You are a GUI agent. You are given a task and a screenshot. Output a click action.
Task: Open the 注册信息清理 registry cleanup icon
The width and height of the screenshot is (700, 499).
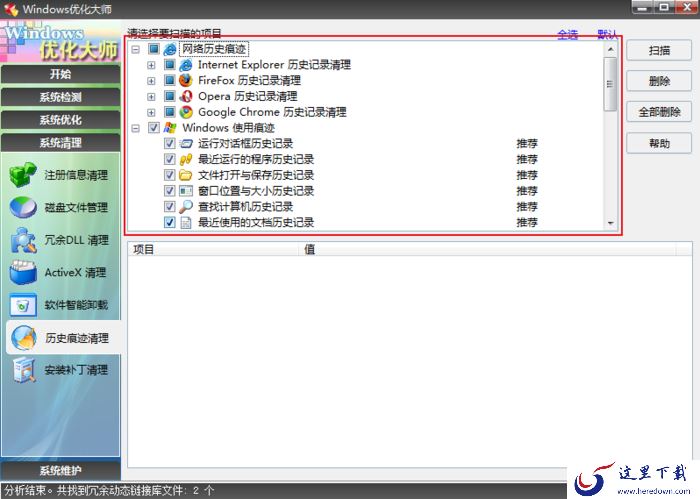click(x=23, y=175)
